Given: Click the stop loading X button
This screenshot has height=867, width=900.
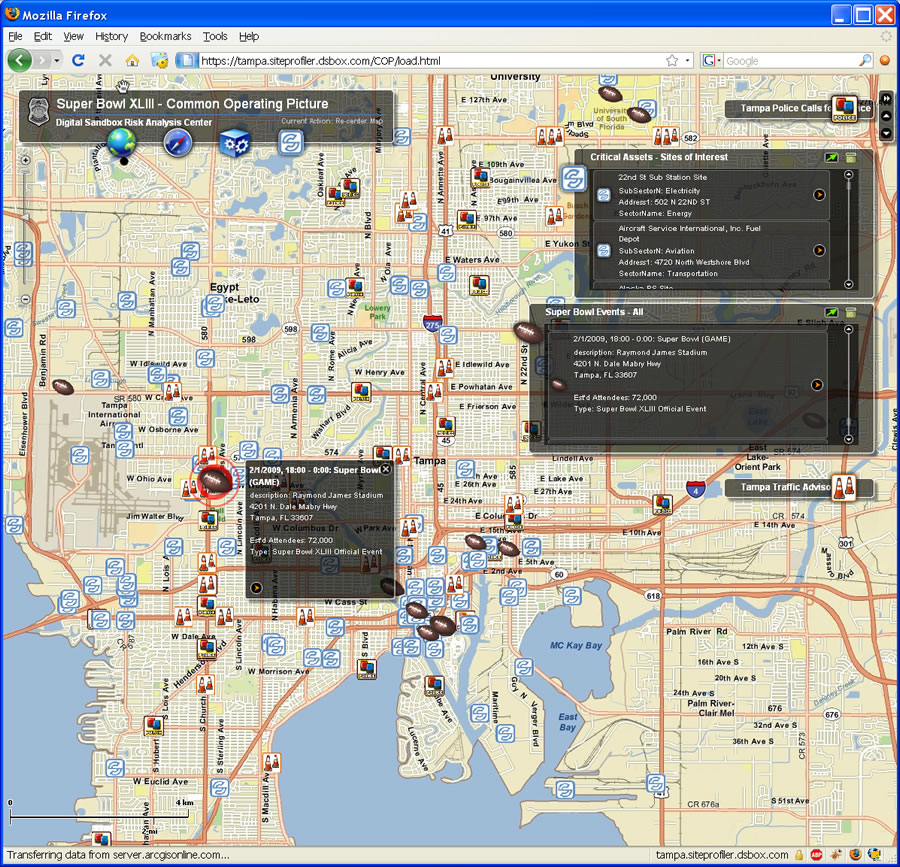Looking at the screenshot, I should pos(105,60).
